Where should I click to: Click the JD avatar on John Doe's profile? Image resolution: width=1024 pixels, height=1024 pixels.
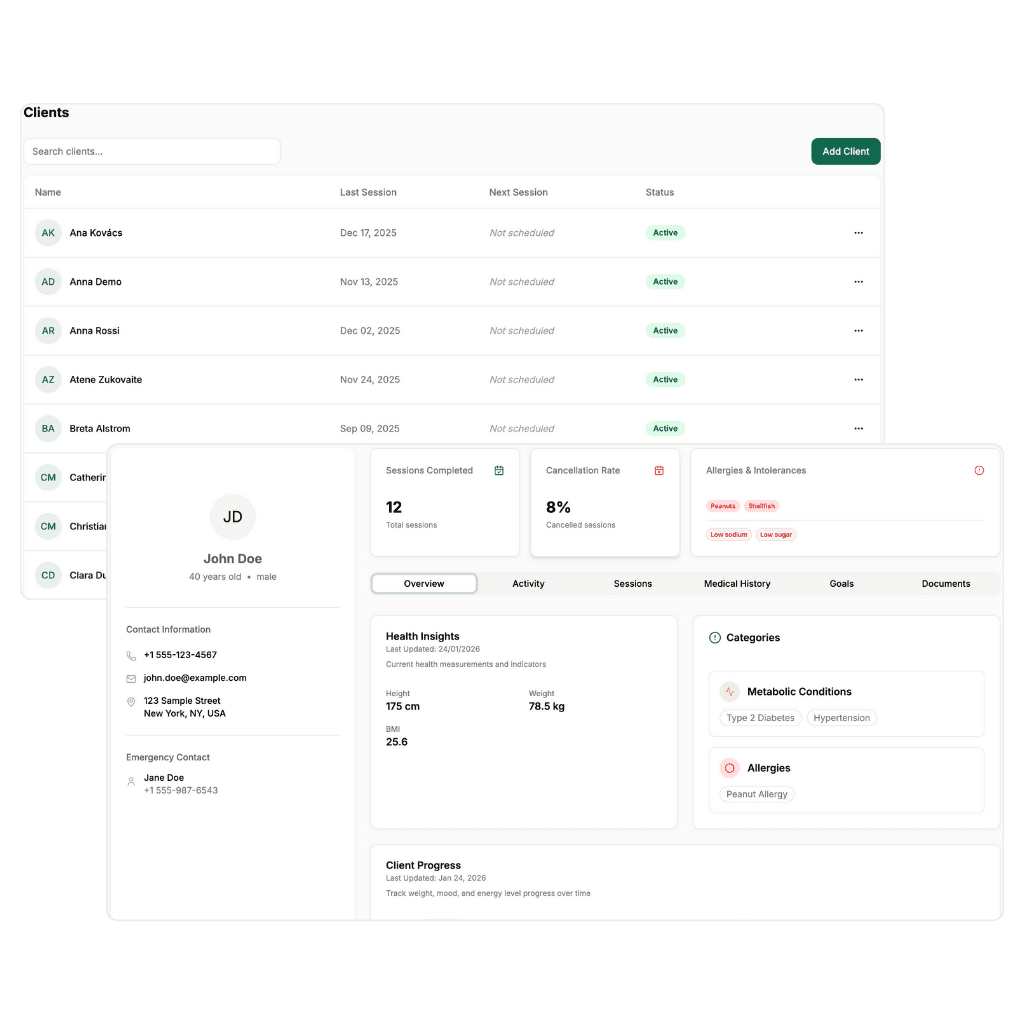point(232,516)
